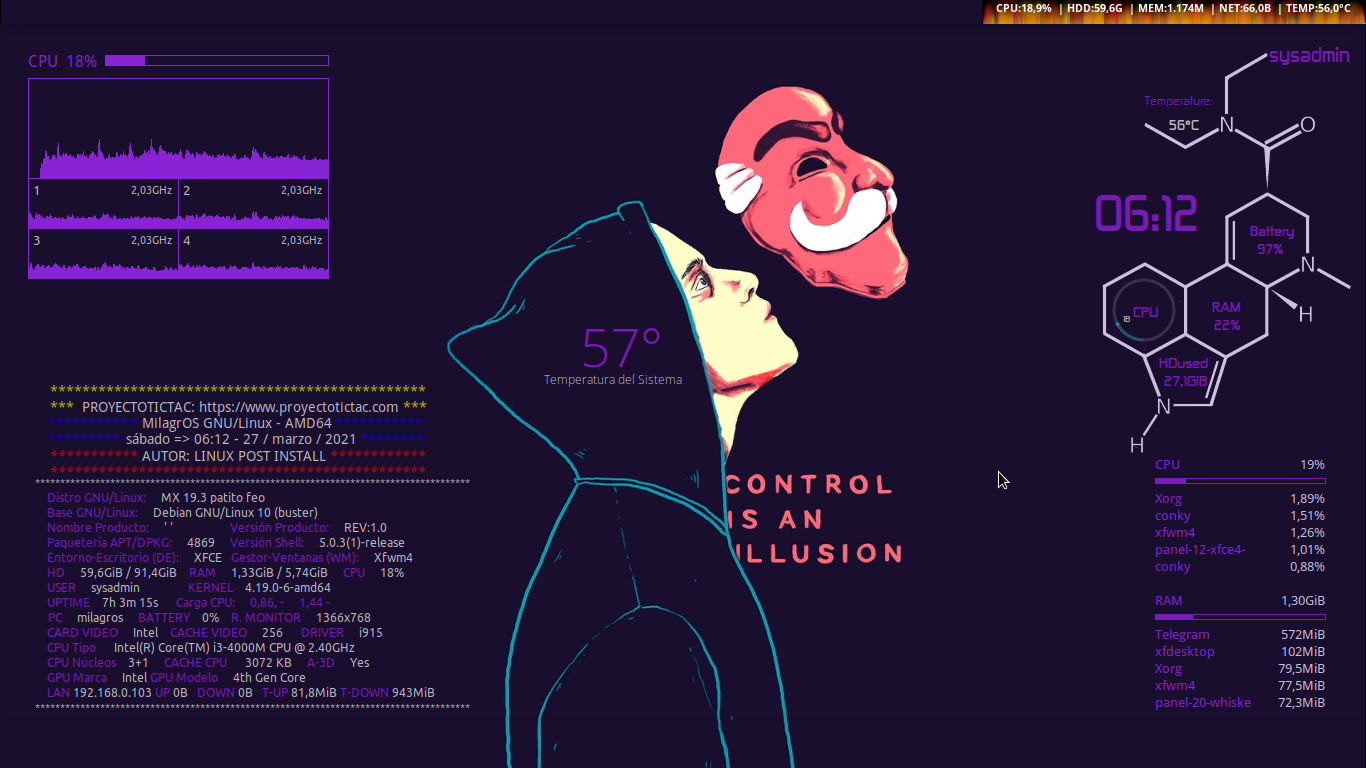The width and height of the screenshot is (1366, 768).
Task: Select panel-12-xfce4- in the CPU process list
Action: [x=1200, y=549]
